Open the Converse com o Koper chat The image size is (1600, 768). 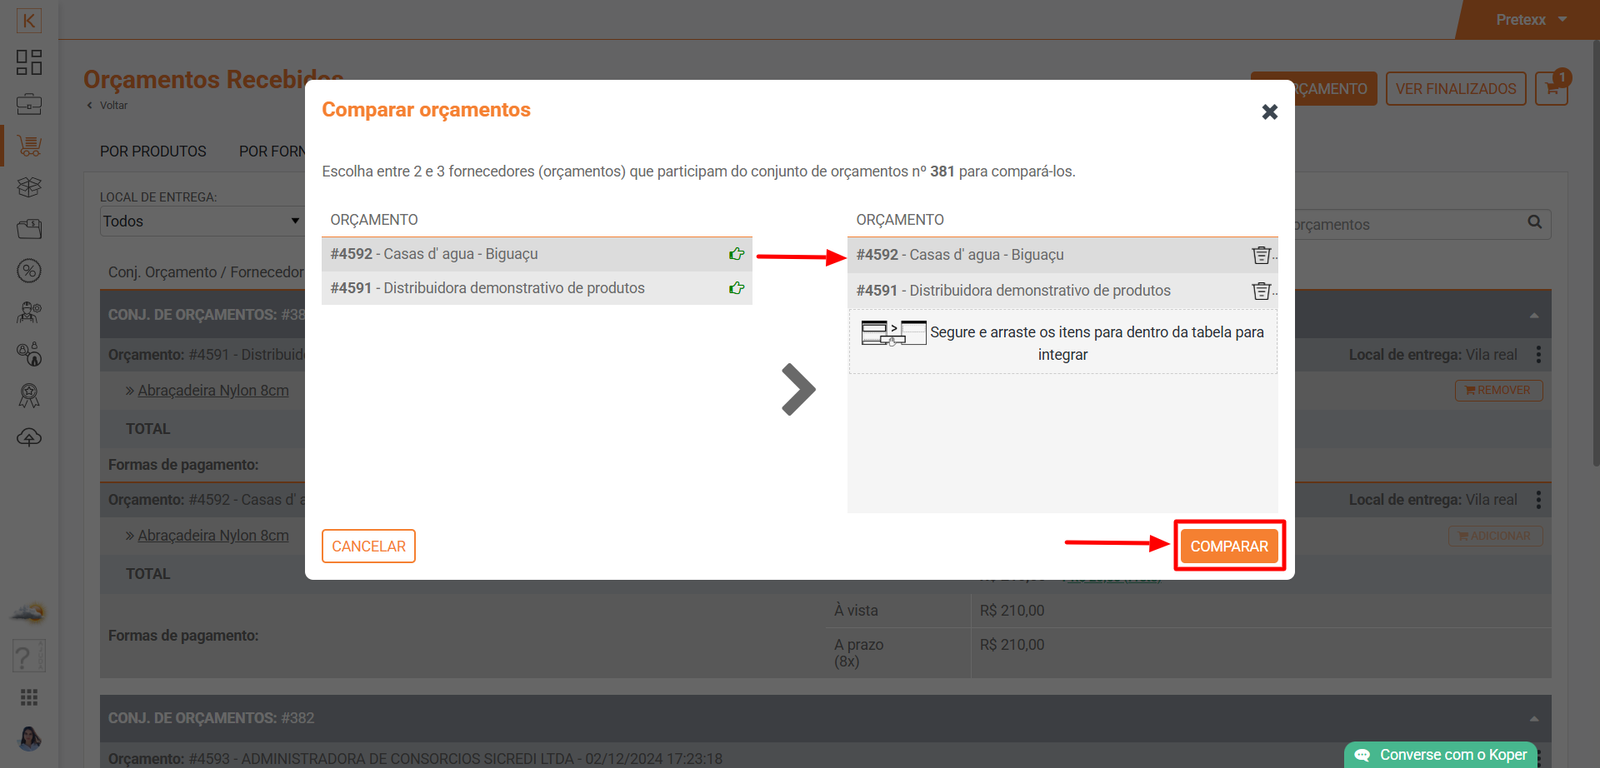(x=1441, y=755)
